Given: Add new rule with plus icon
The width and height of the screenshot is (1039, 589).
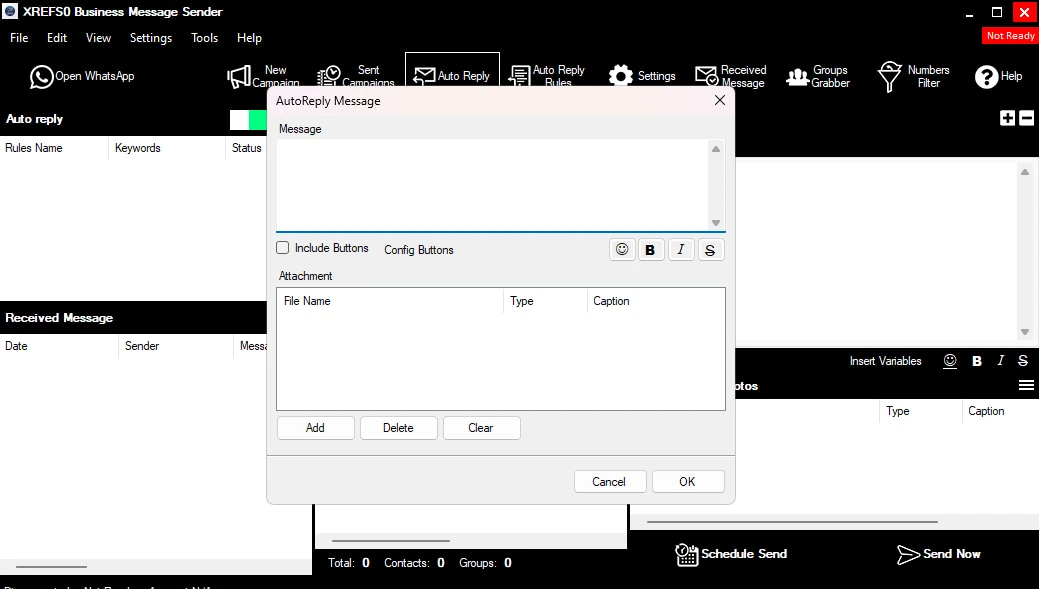Looking at the screenshot, I should click(x=1007, y=119).
